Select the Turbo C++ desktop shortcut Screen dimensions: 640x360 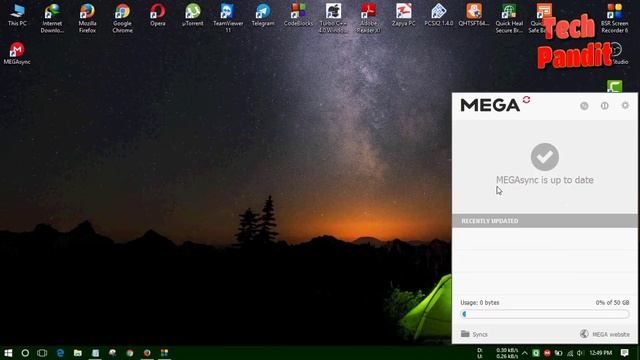coord(333,18)
